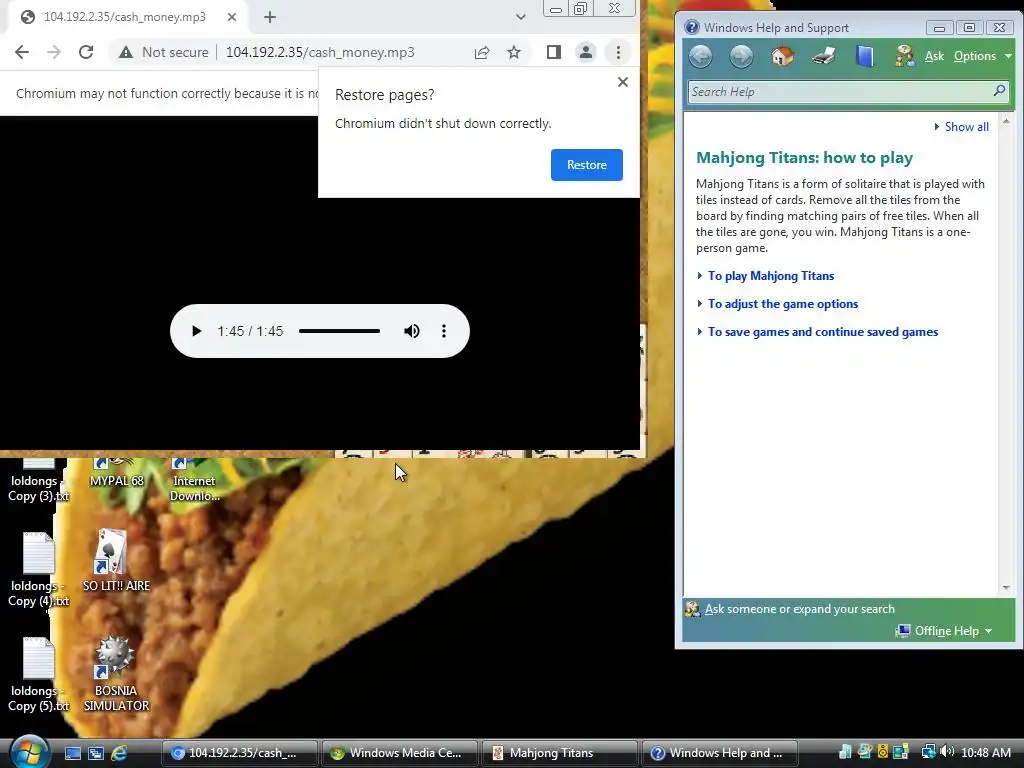Click the Chromium profile avatar icon

pyautogui.click(x=586, y=52)
